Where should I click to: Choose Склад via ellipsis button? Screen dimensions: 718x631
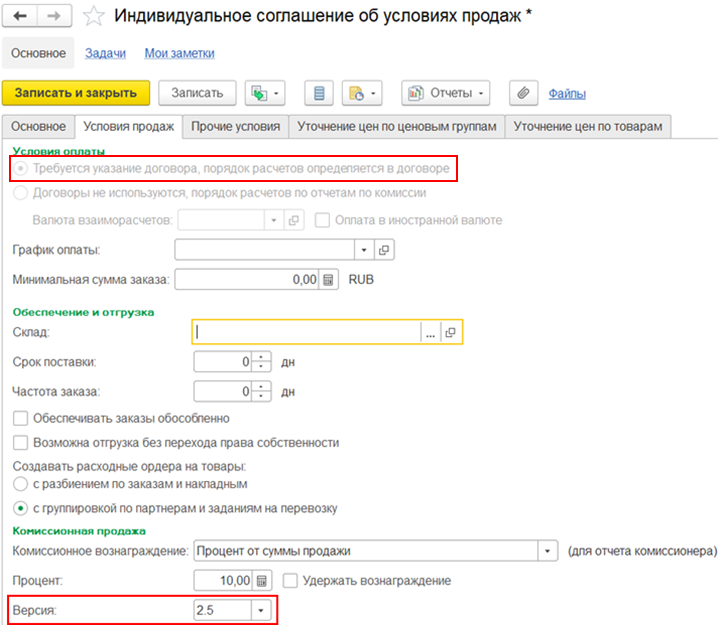430,332
